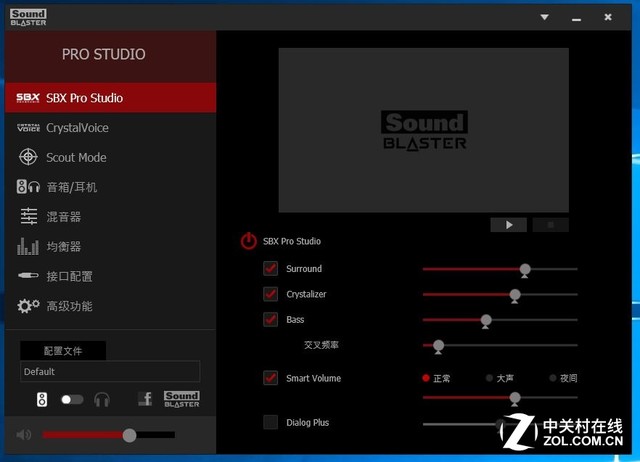Click the CrystalVoice logo icon
Viewport: 640px width, 462px height.
point(28,128)
